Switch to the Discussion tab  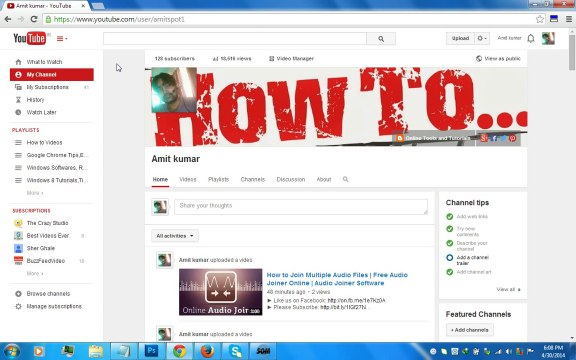pyautogui.click(x=291, y=179)
